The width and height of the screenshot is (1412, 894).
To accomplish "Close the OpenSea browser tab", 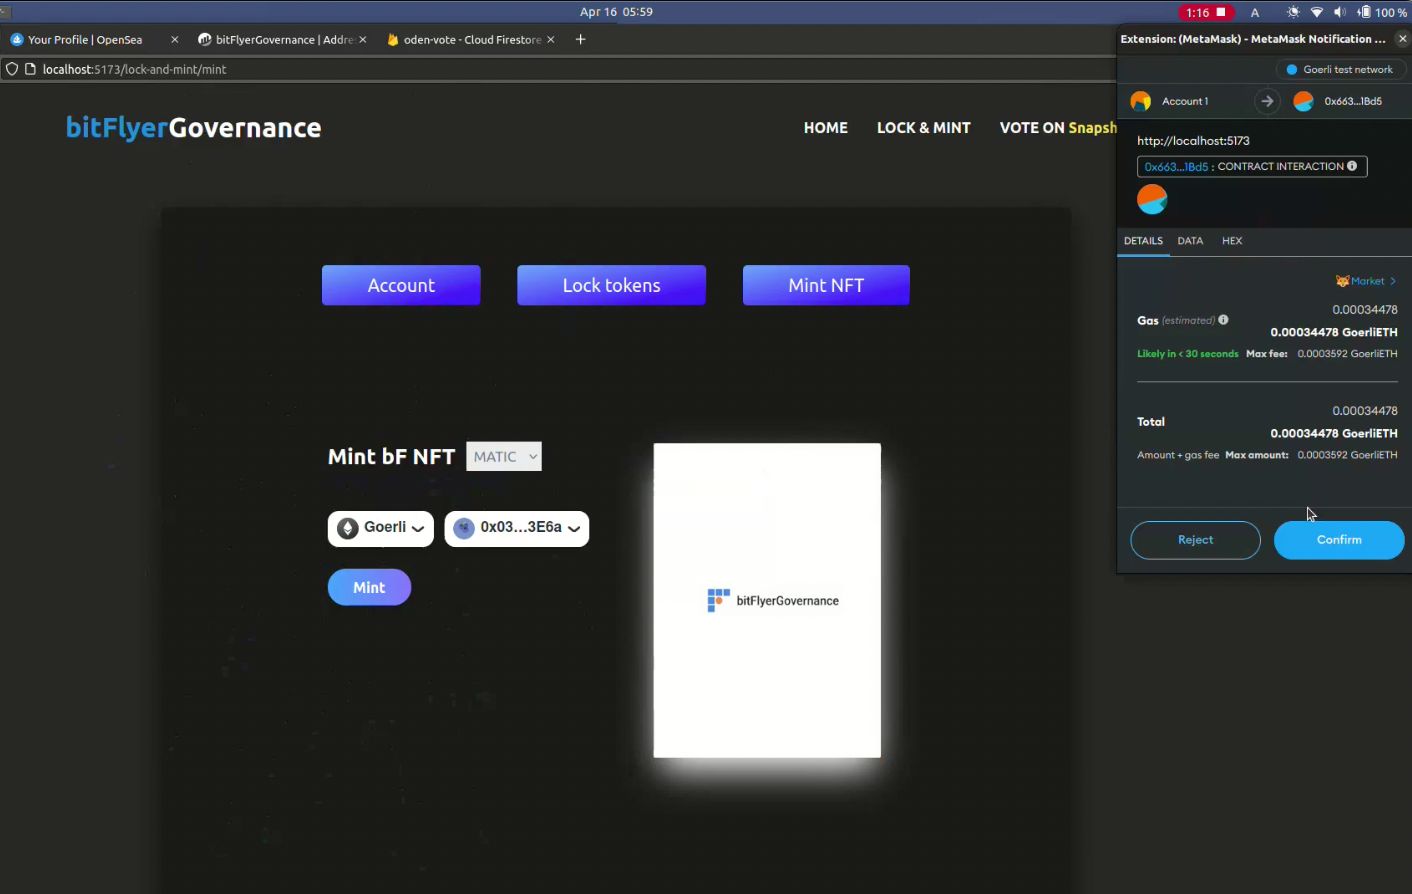I will pos(175,40).
